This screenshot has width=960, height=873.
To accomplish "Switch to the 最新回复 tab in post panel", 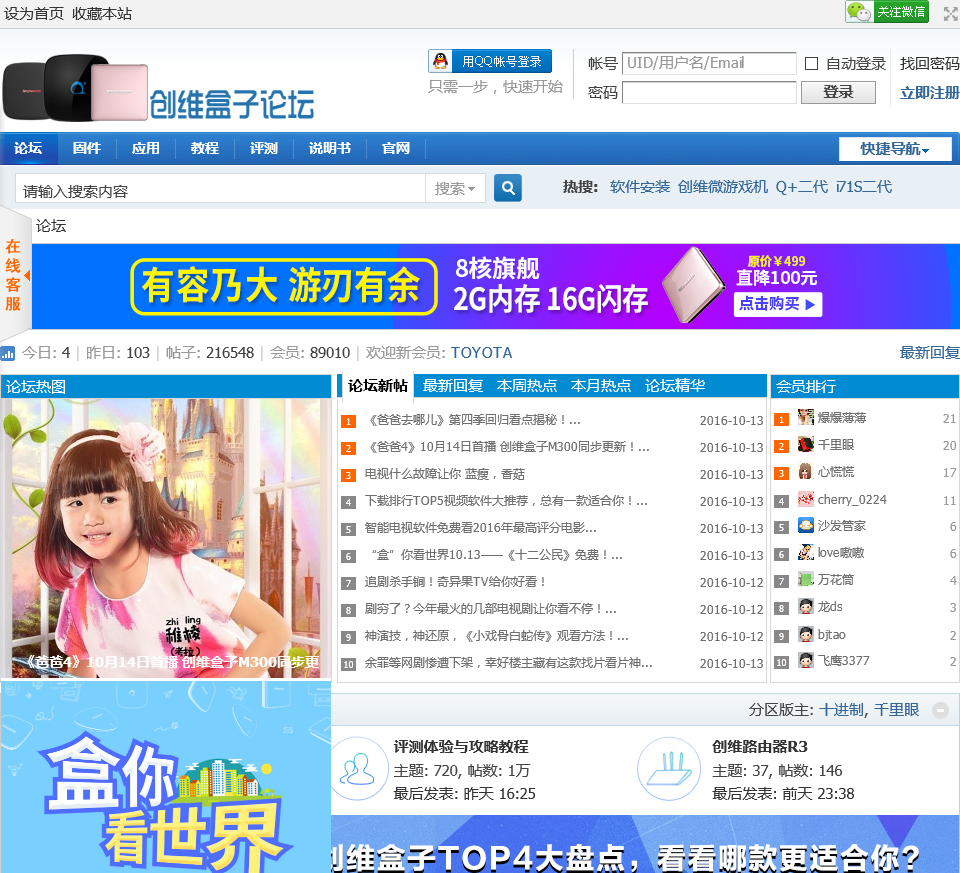I will coord(453,386).
